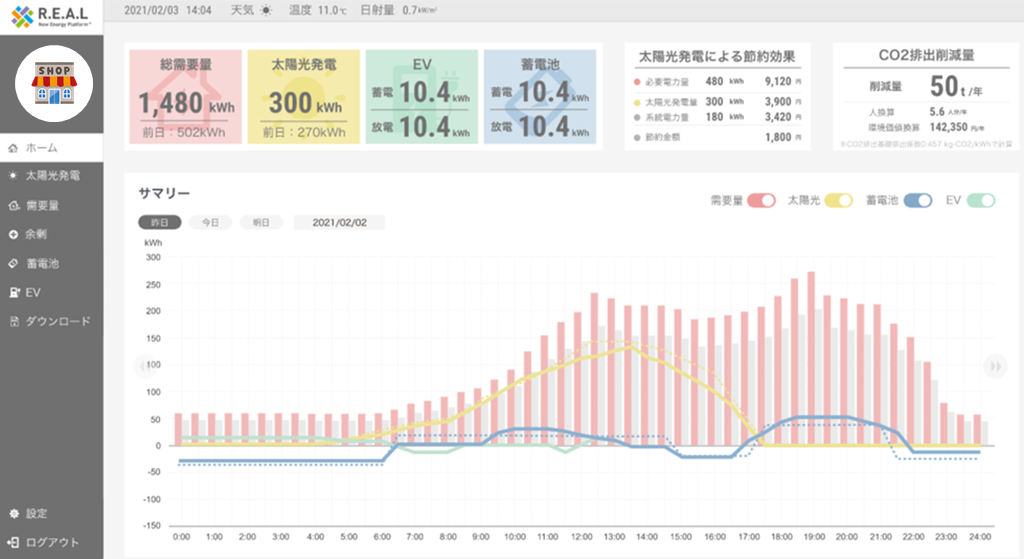Log out using ログアウト

(x=44, y=543)
